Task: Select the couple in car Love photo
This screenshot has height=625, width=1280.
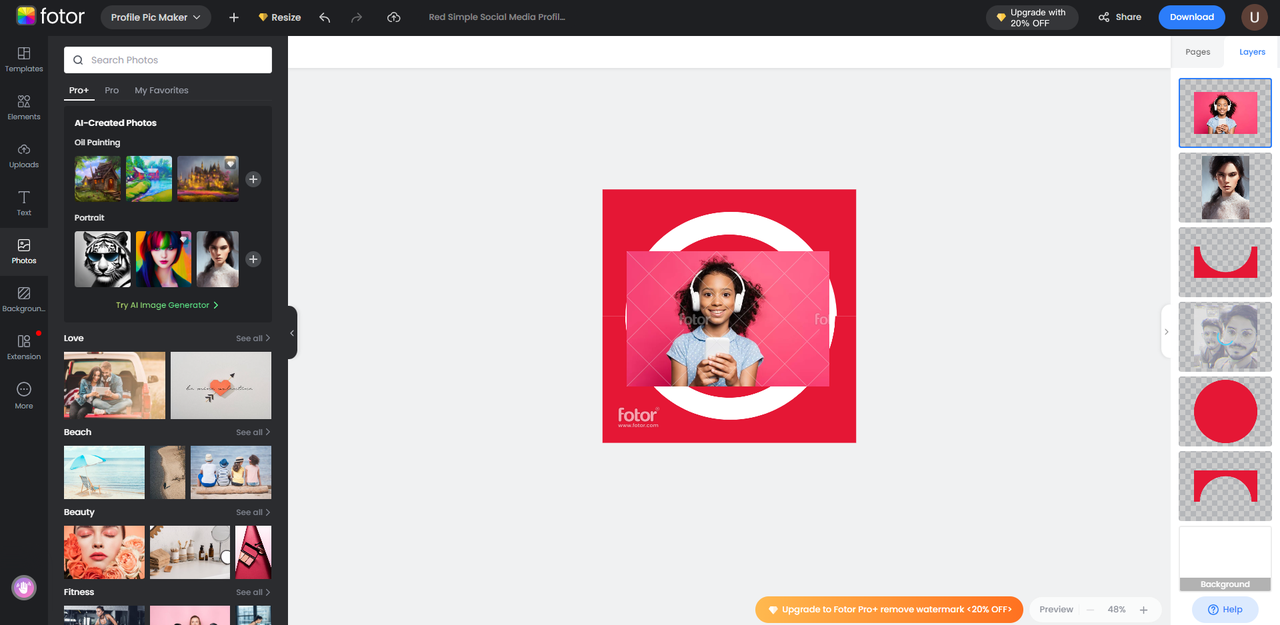Action: coord(115,385)
